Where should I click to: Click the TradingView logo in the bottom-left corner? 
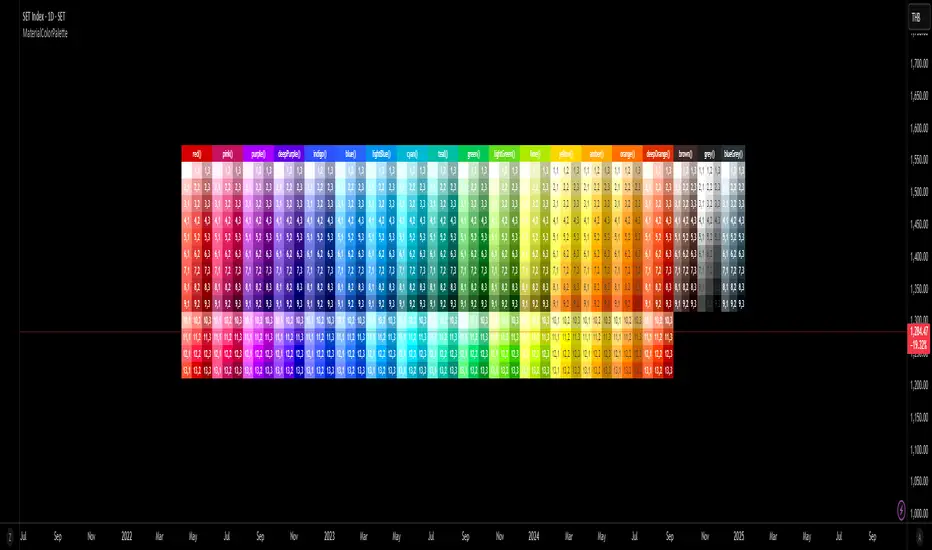point(11,536)
